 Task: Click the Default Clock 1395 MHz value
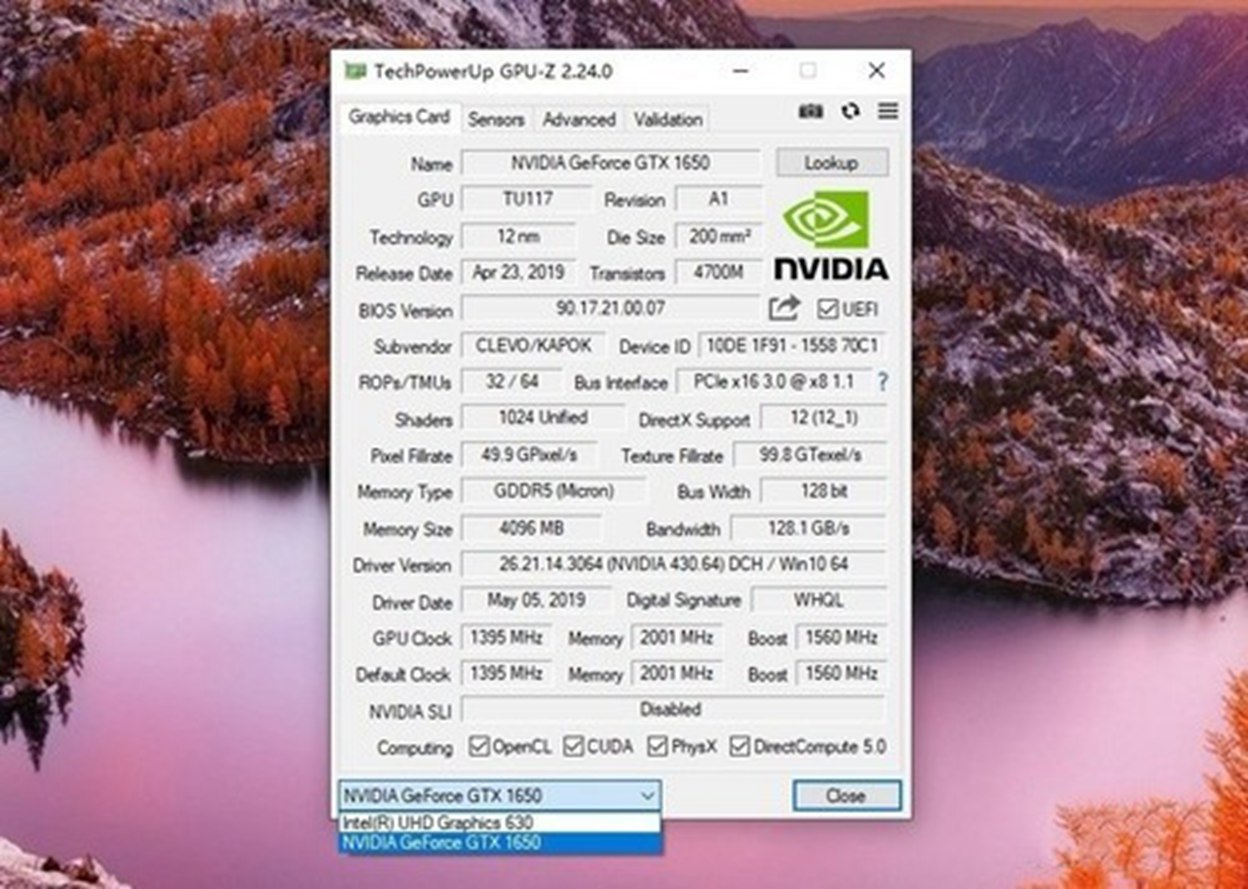pos(506,673)
